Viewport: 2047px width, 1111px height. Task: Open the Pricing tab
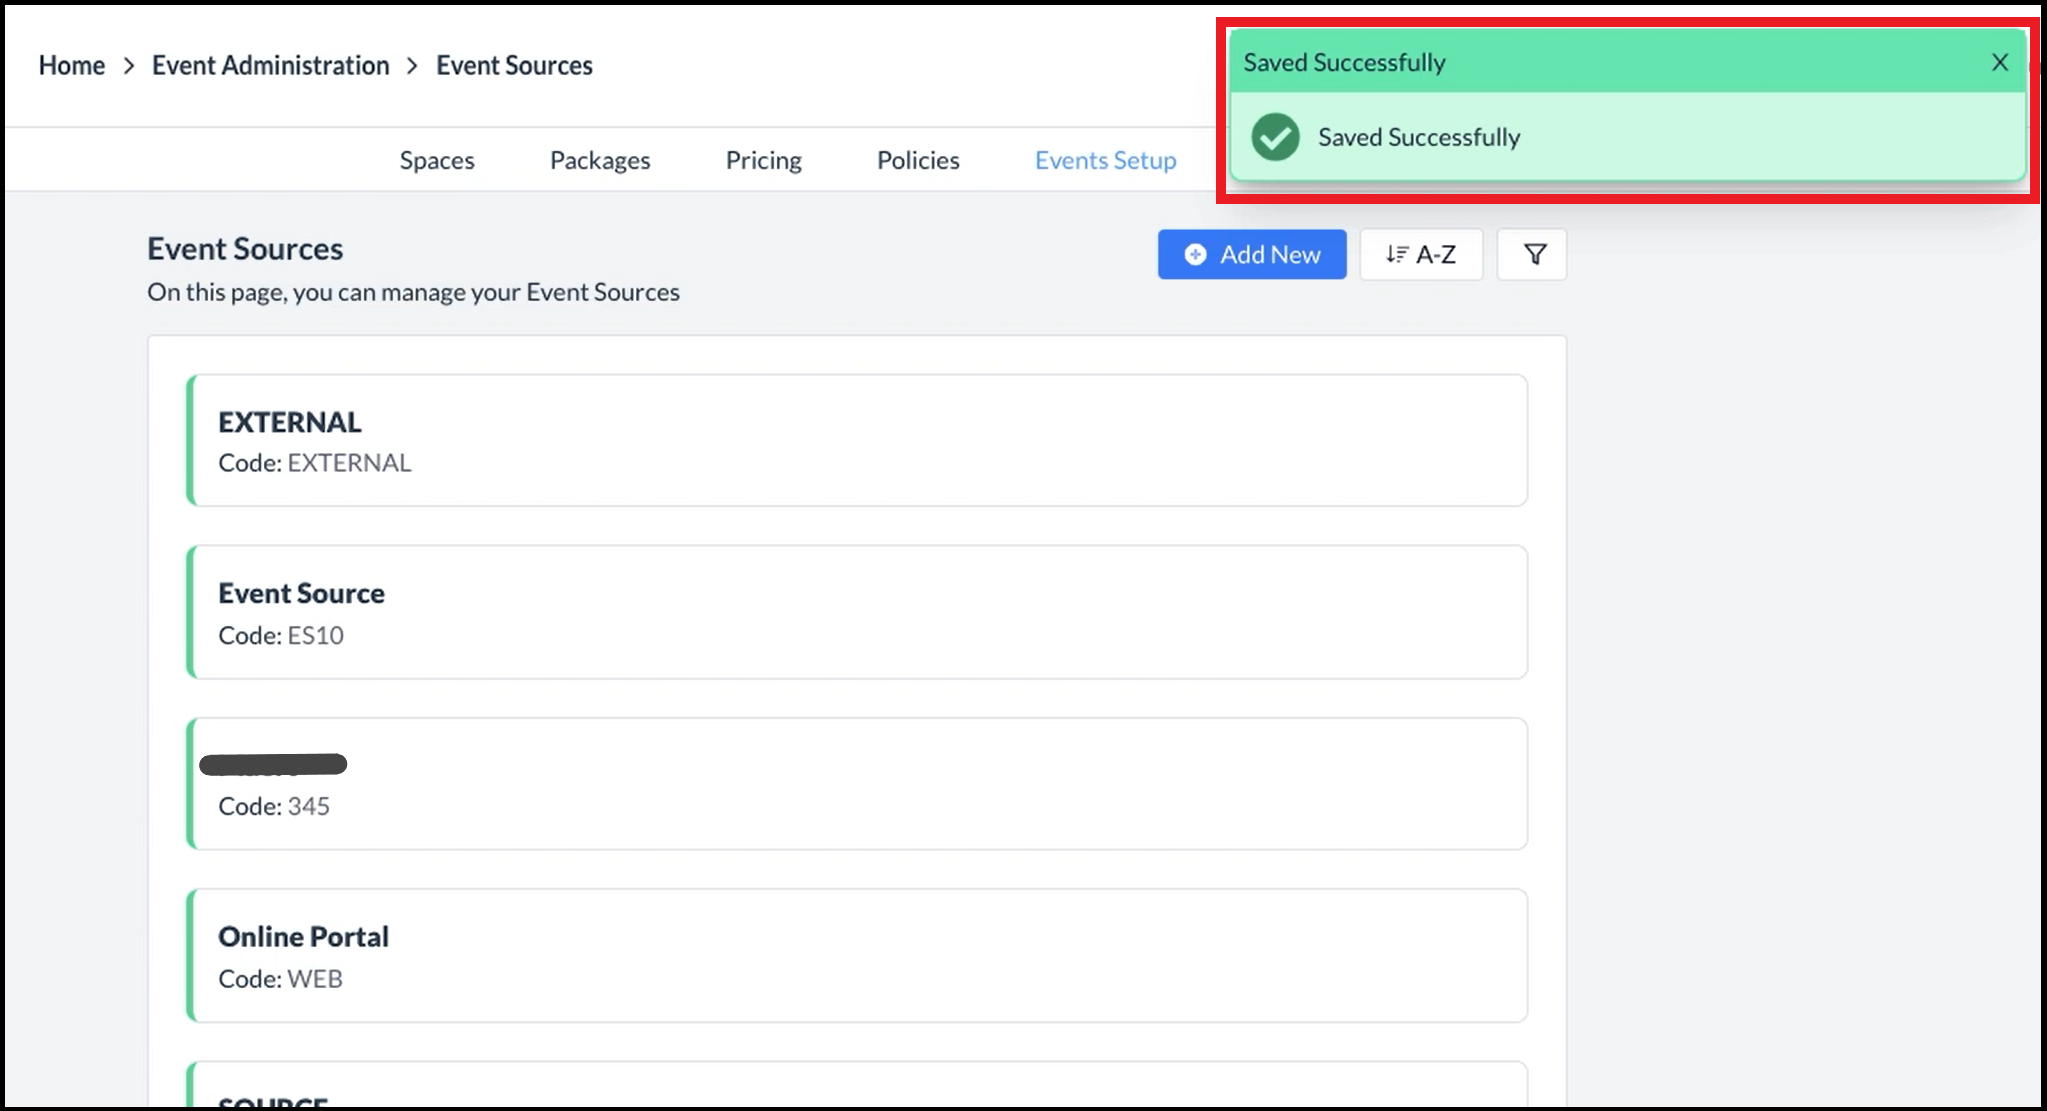coord(763,161)
